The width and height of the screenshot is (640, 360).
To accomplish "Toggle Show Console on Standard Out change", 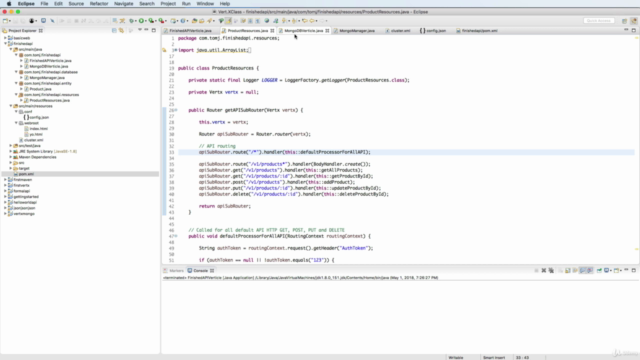I will pos(582,270).
